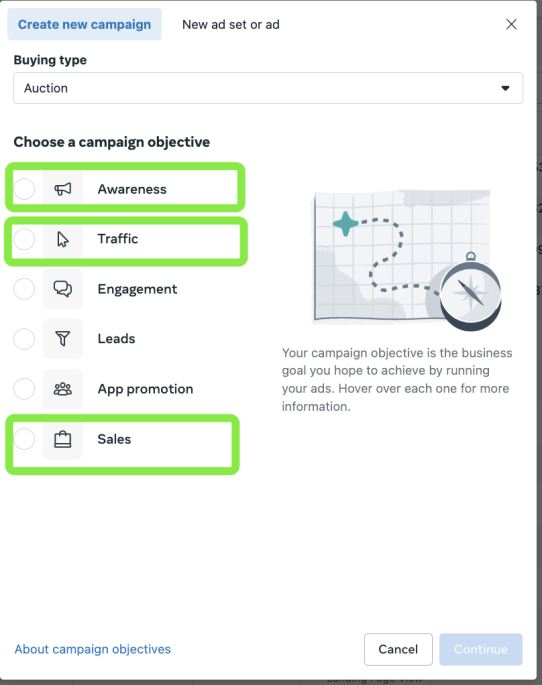Image resolution: width=542 pixels, height=685 pixels.
Task: Click the Buying type dropdown arrow
Action: (505, 88)
